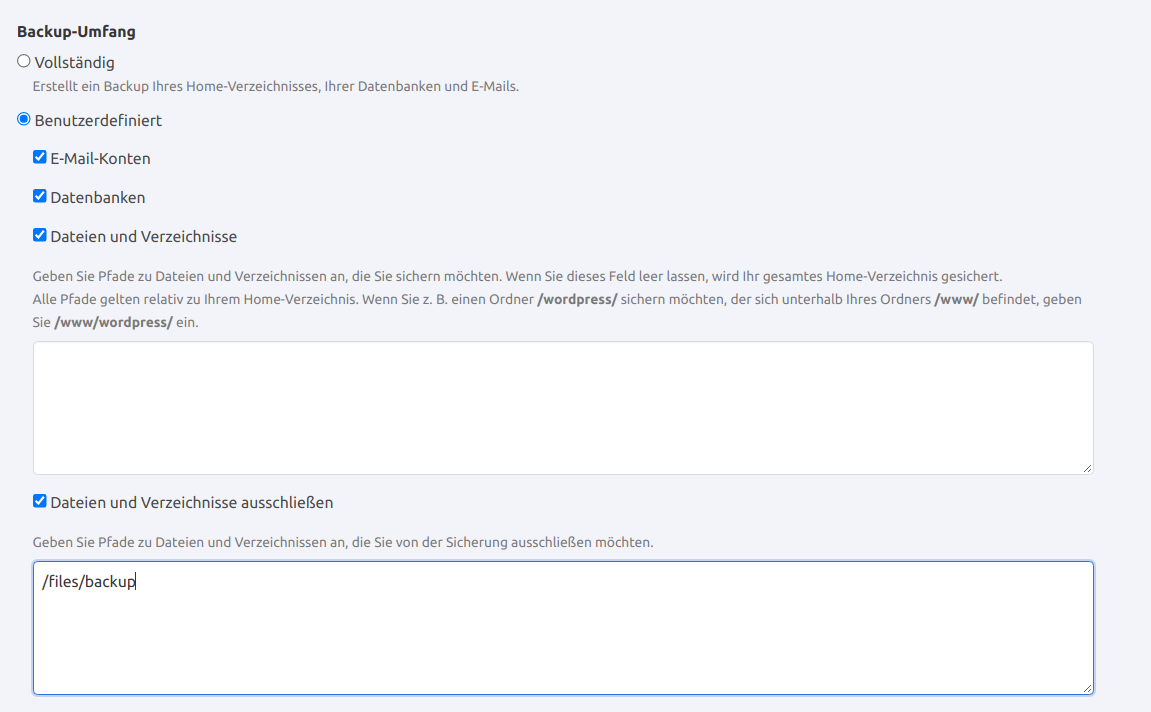Click into the empty include-paths text area
Viewport: 1151px width, 712px height.
point(562,407)
